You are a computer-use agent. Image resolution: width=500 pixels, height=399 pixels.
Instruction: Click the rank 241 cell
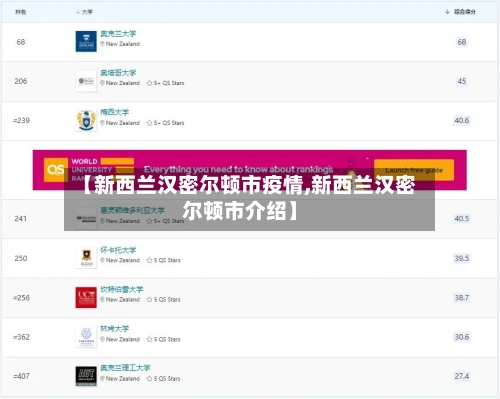[21, 219]
